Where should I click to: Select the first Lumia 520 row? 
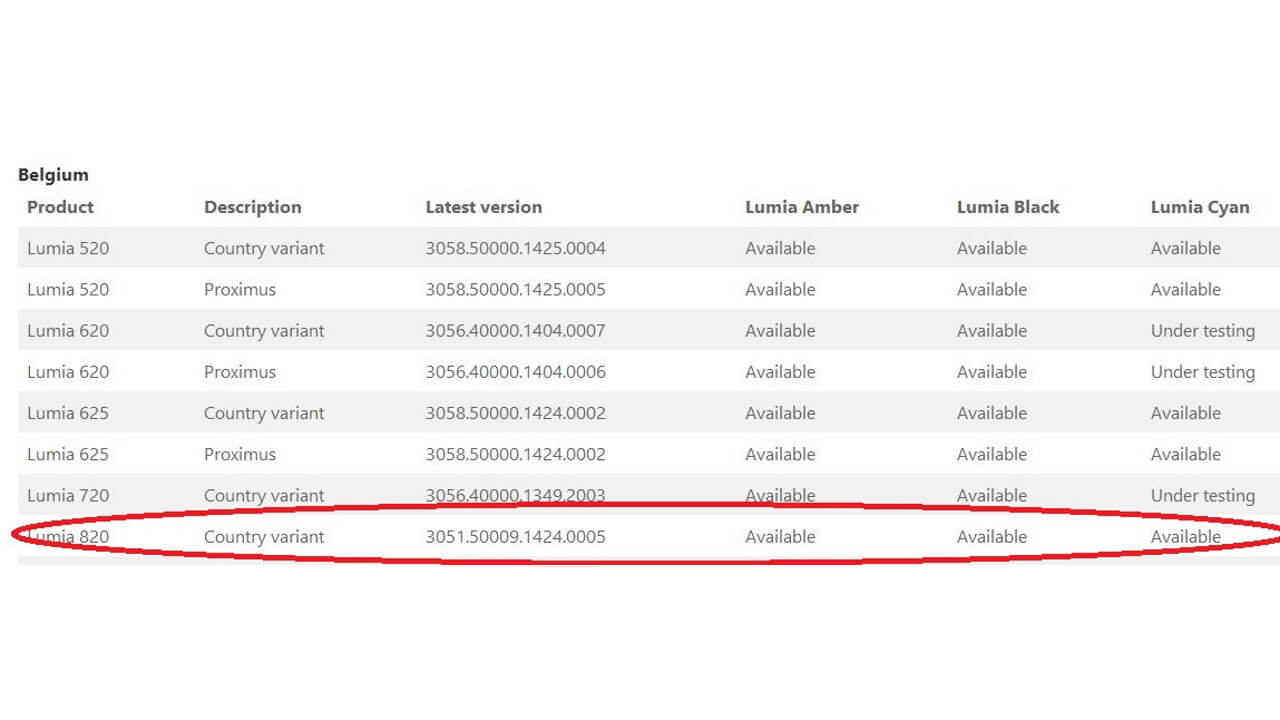pyautogui.click(x=68, y=248)
